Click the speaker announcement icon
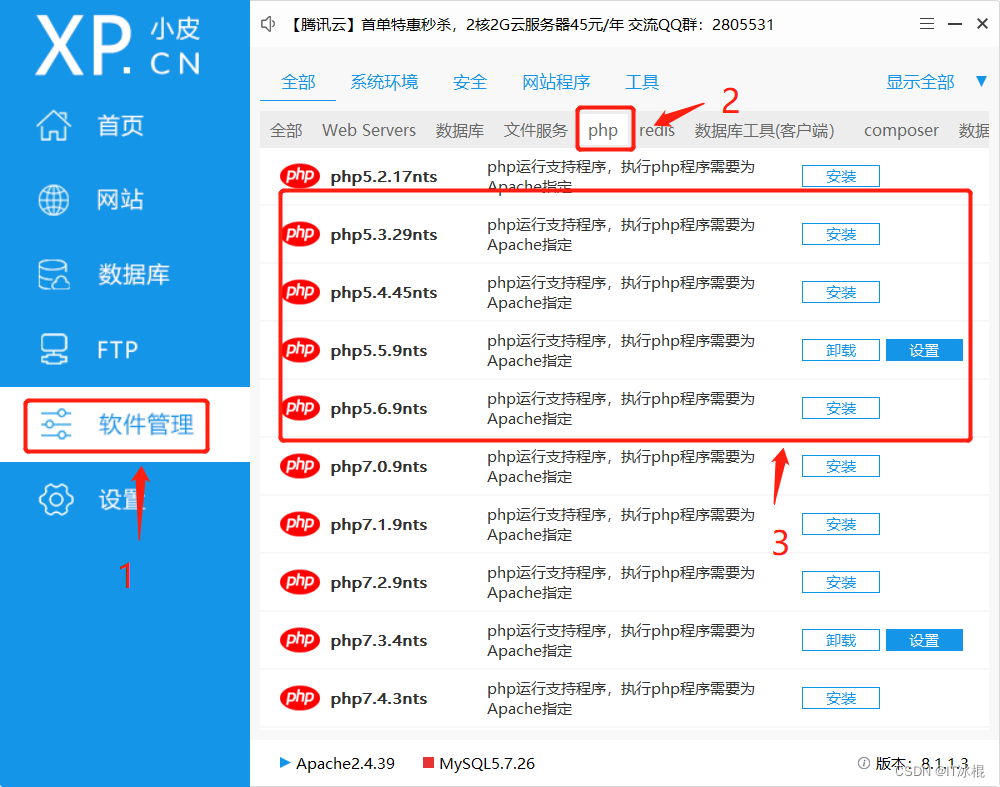 pos(268,24)
